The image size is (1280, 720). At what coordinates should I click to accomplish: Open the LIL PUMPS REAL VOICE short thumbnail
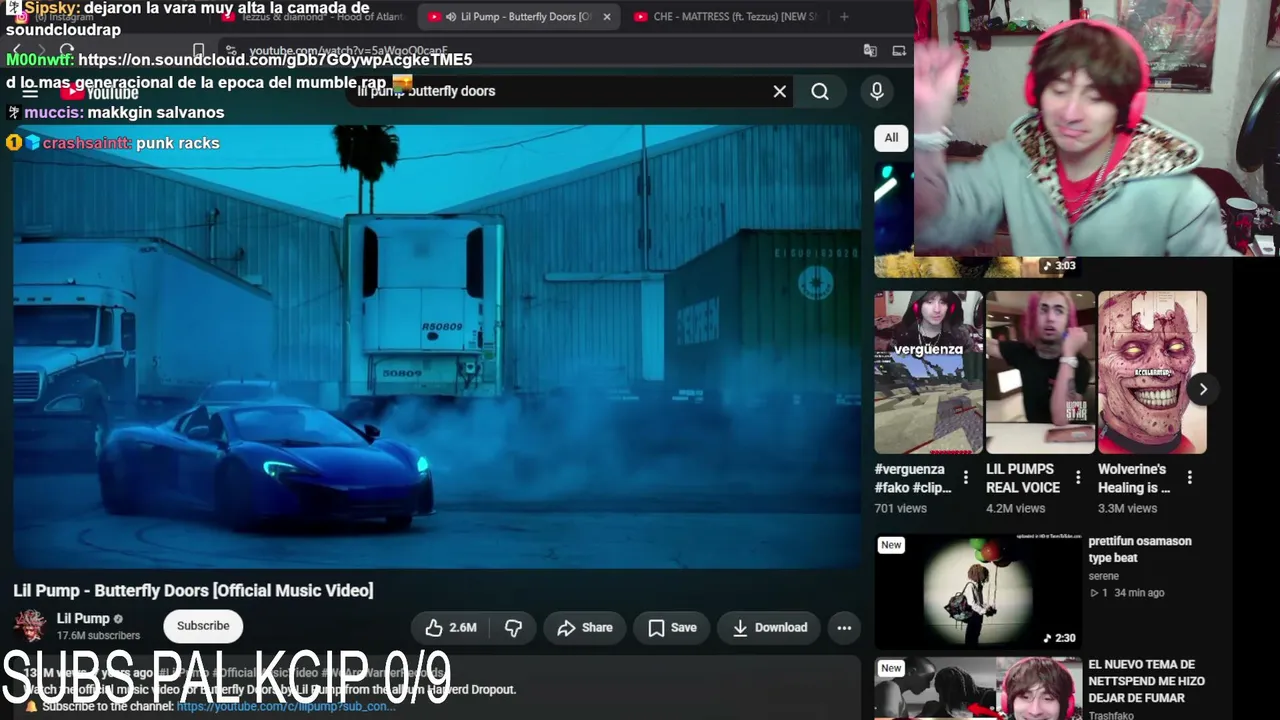pos(1040,372)
